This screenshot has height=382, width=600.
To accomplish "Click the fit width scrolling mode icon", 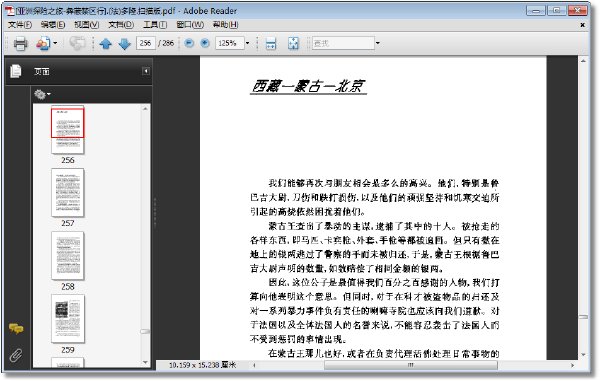I will click(x=271, y=43).
